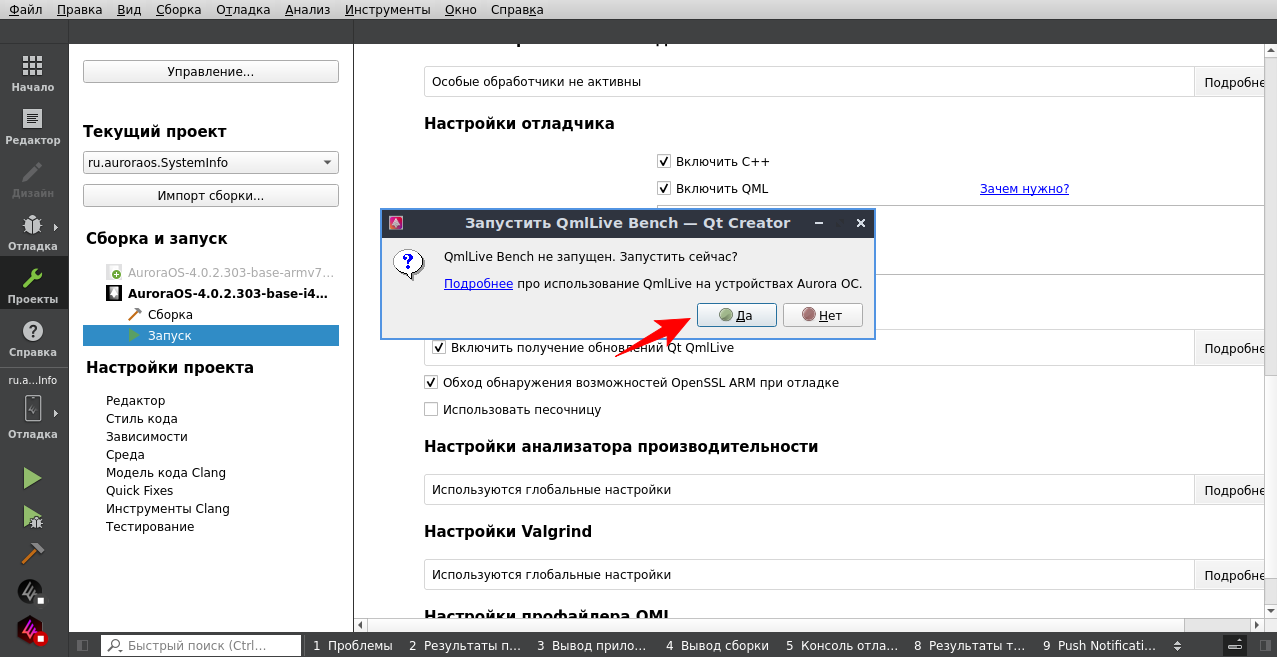Click the Quick Search (Быстрый поиск) field
The height and width of the screenshot is (657, 1277).
point(201,646)
